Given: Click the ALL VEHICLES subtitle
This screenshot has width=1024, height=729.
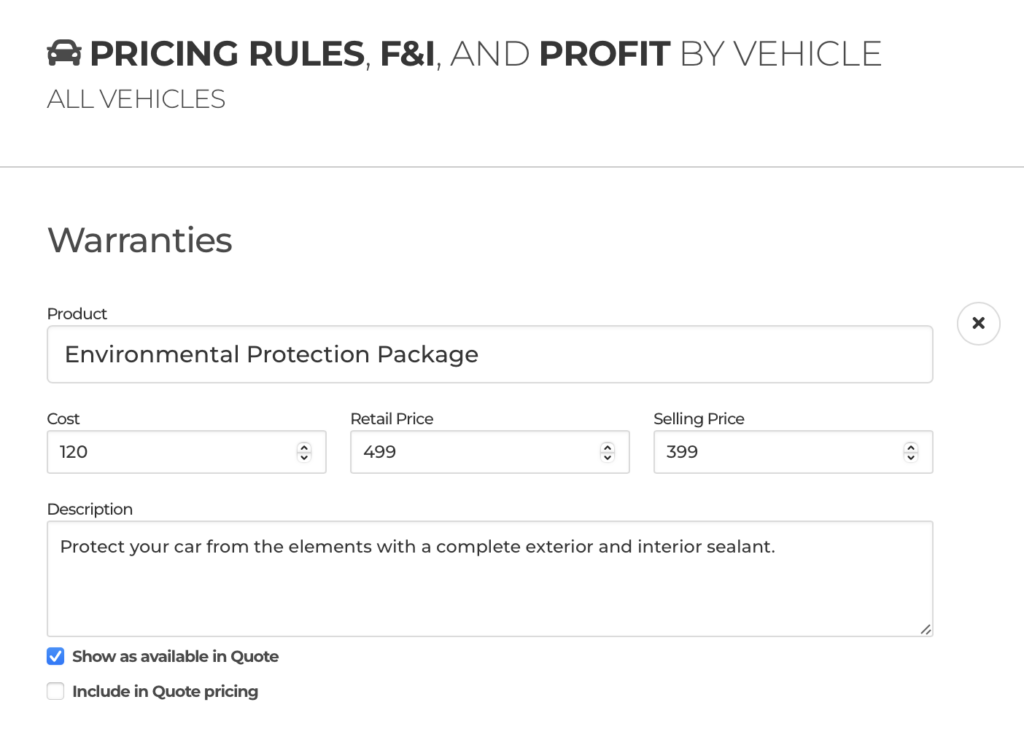Looking at the screenshot, I should 136,99.
